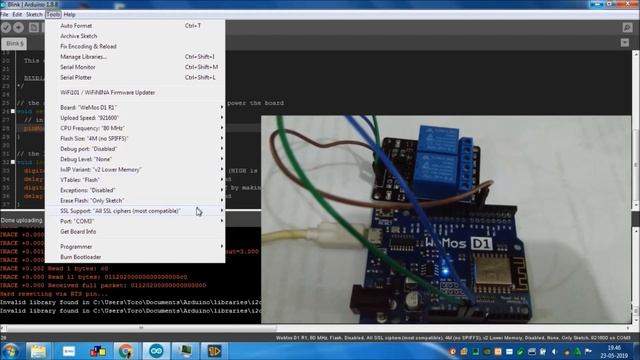This screenshot has width=640, height=360.
Task: Choose Archive Sketch menu entry
Action: tap(135, 36)
